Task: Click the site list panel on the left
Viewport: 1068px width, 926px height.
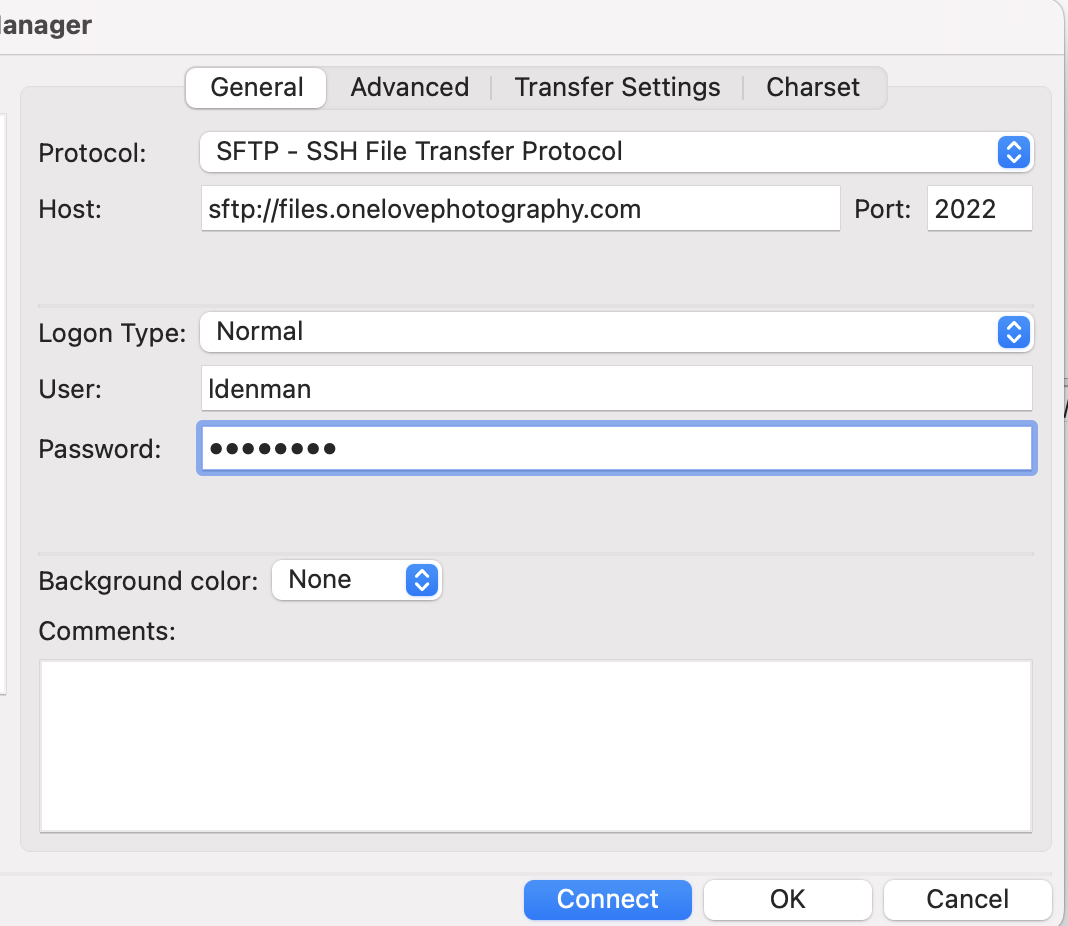Action: click(x=3, y=400)
